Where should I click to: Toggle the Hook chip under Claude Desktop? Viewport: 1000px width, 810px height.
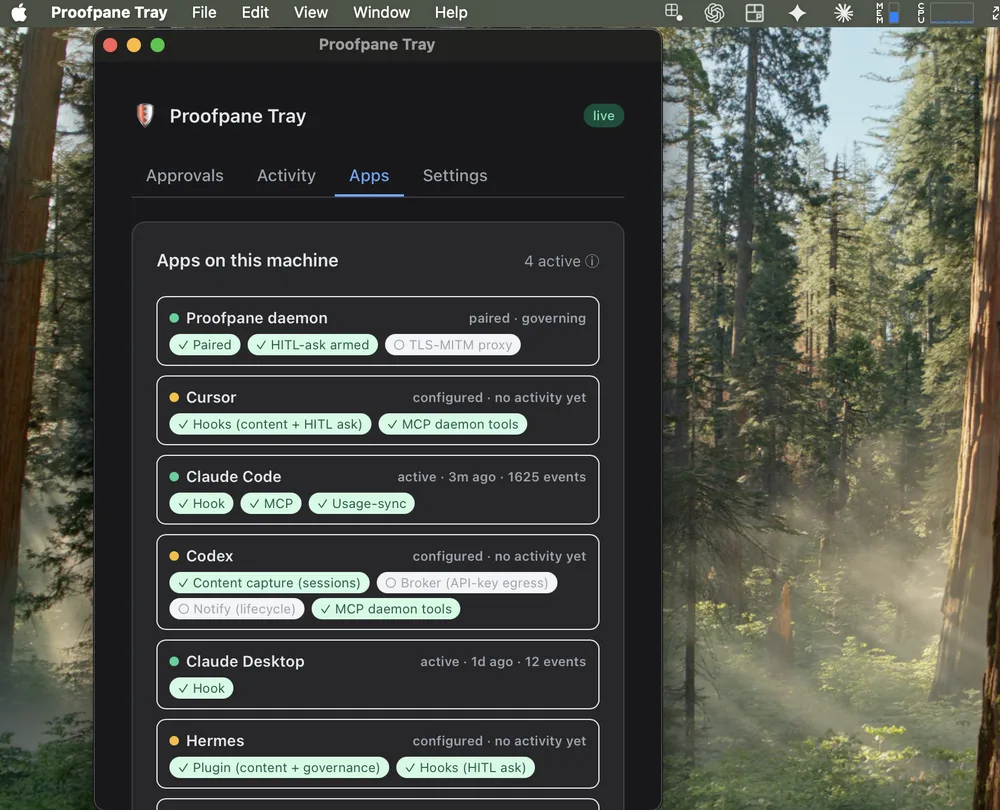[202, 688]
